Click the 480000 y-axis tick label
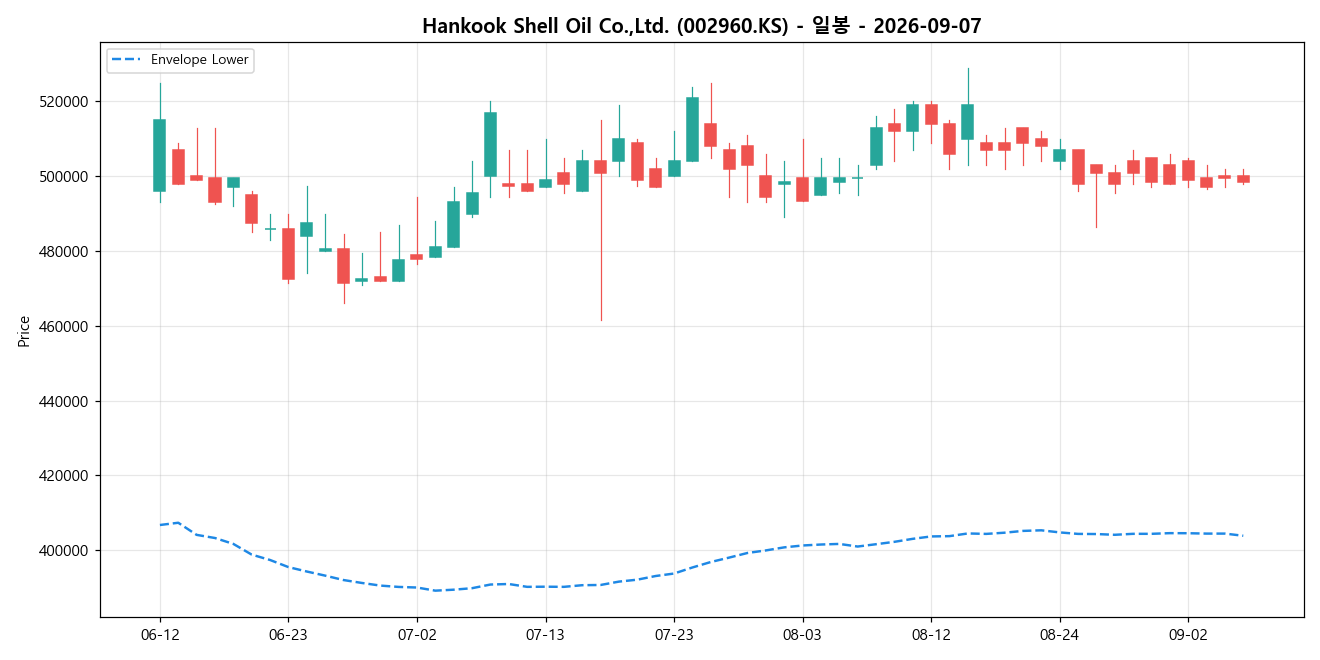 (x=66, y=252)
